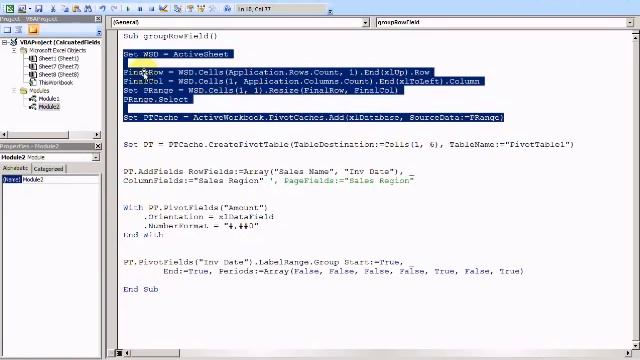Click the code window right scroll arrow
The height and width of the screenshot is (360, 640).
pyautogui.click(x=628, y=353)
